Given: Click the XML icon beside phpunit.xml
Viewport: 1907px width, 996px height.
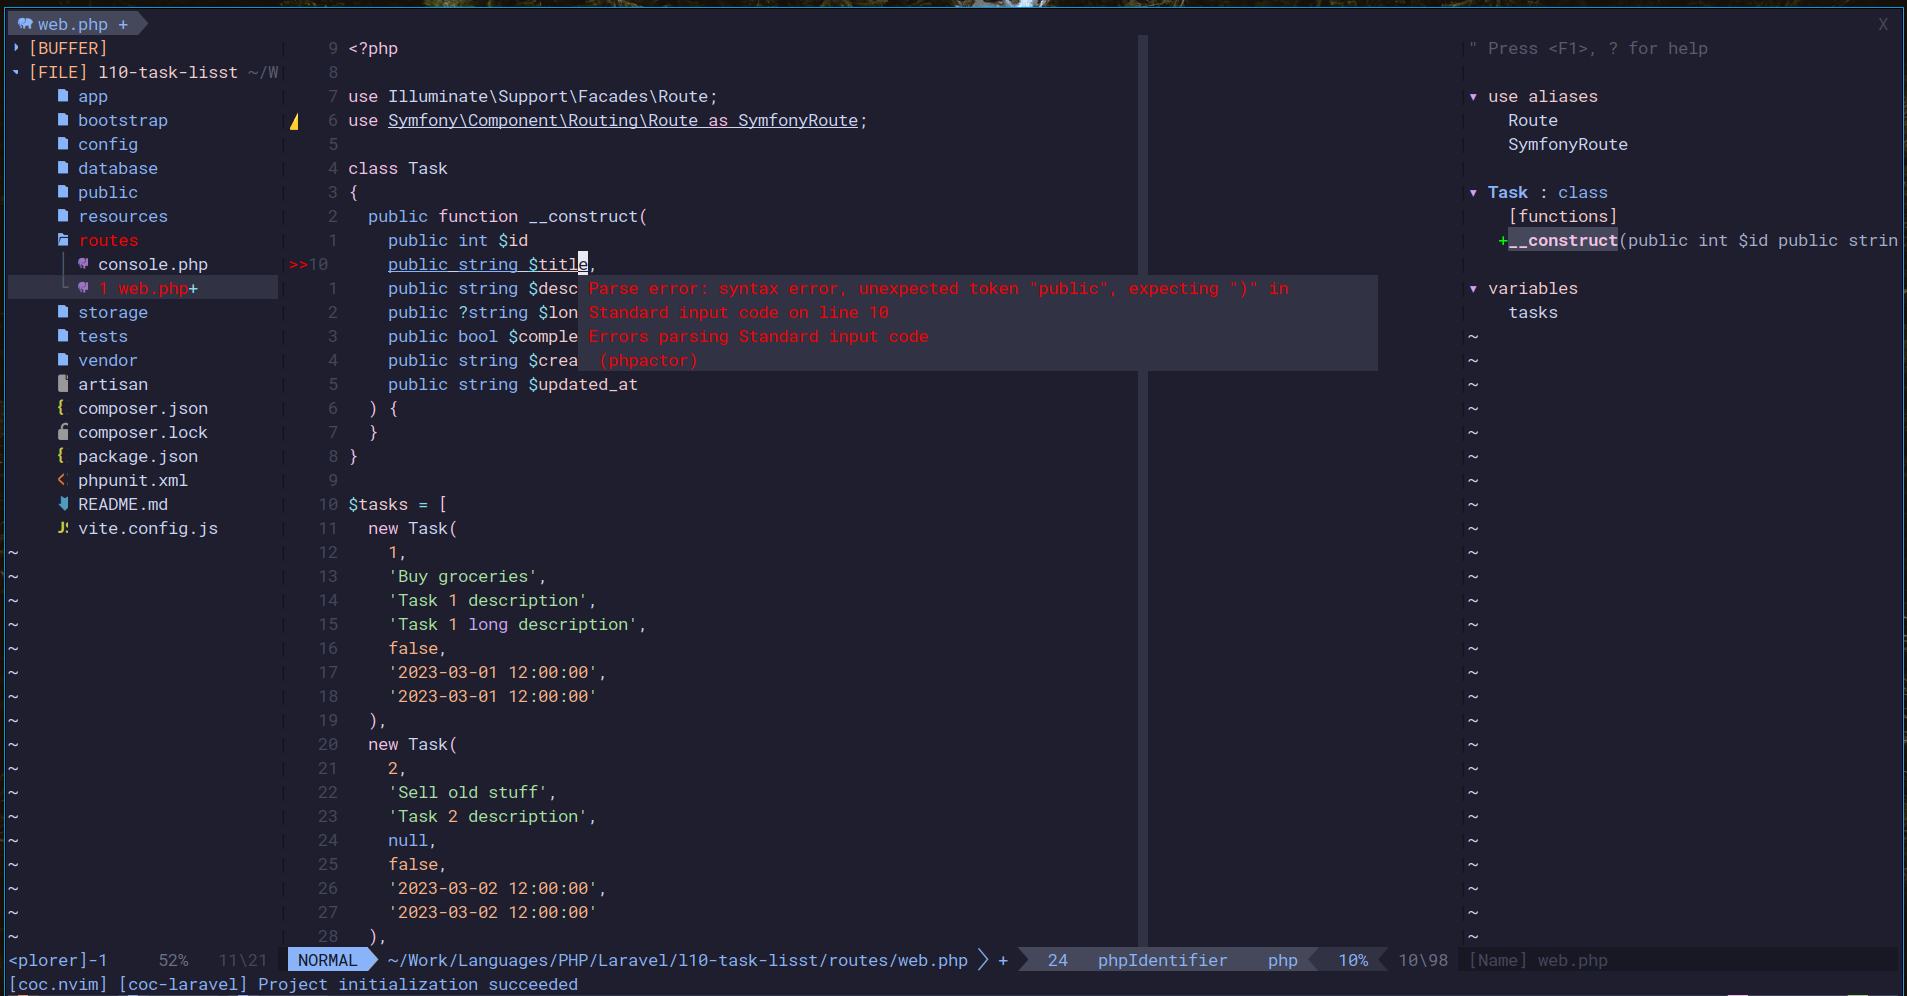Looking at the screenshot, I should coord(63,480).
